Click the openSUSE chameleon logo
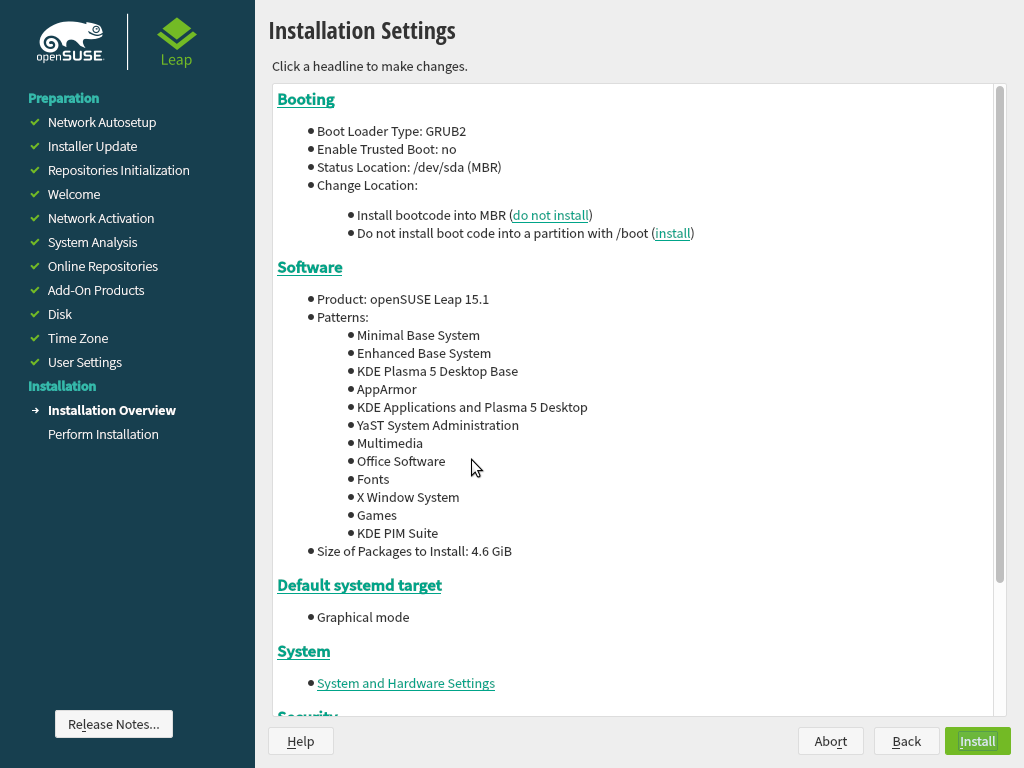The image size is (1024, 768). (71, 42)
